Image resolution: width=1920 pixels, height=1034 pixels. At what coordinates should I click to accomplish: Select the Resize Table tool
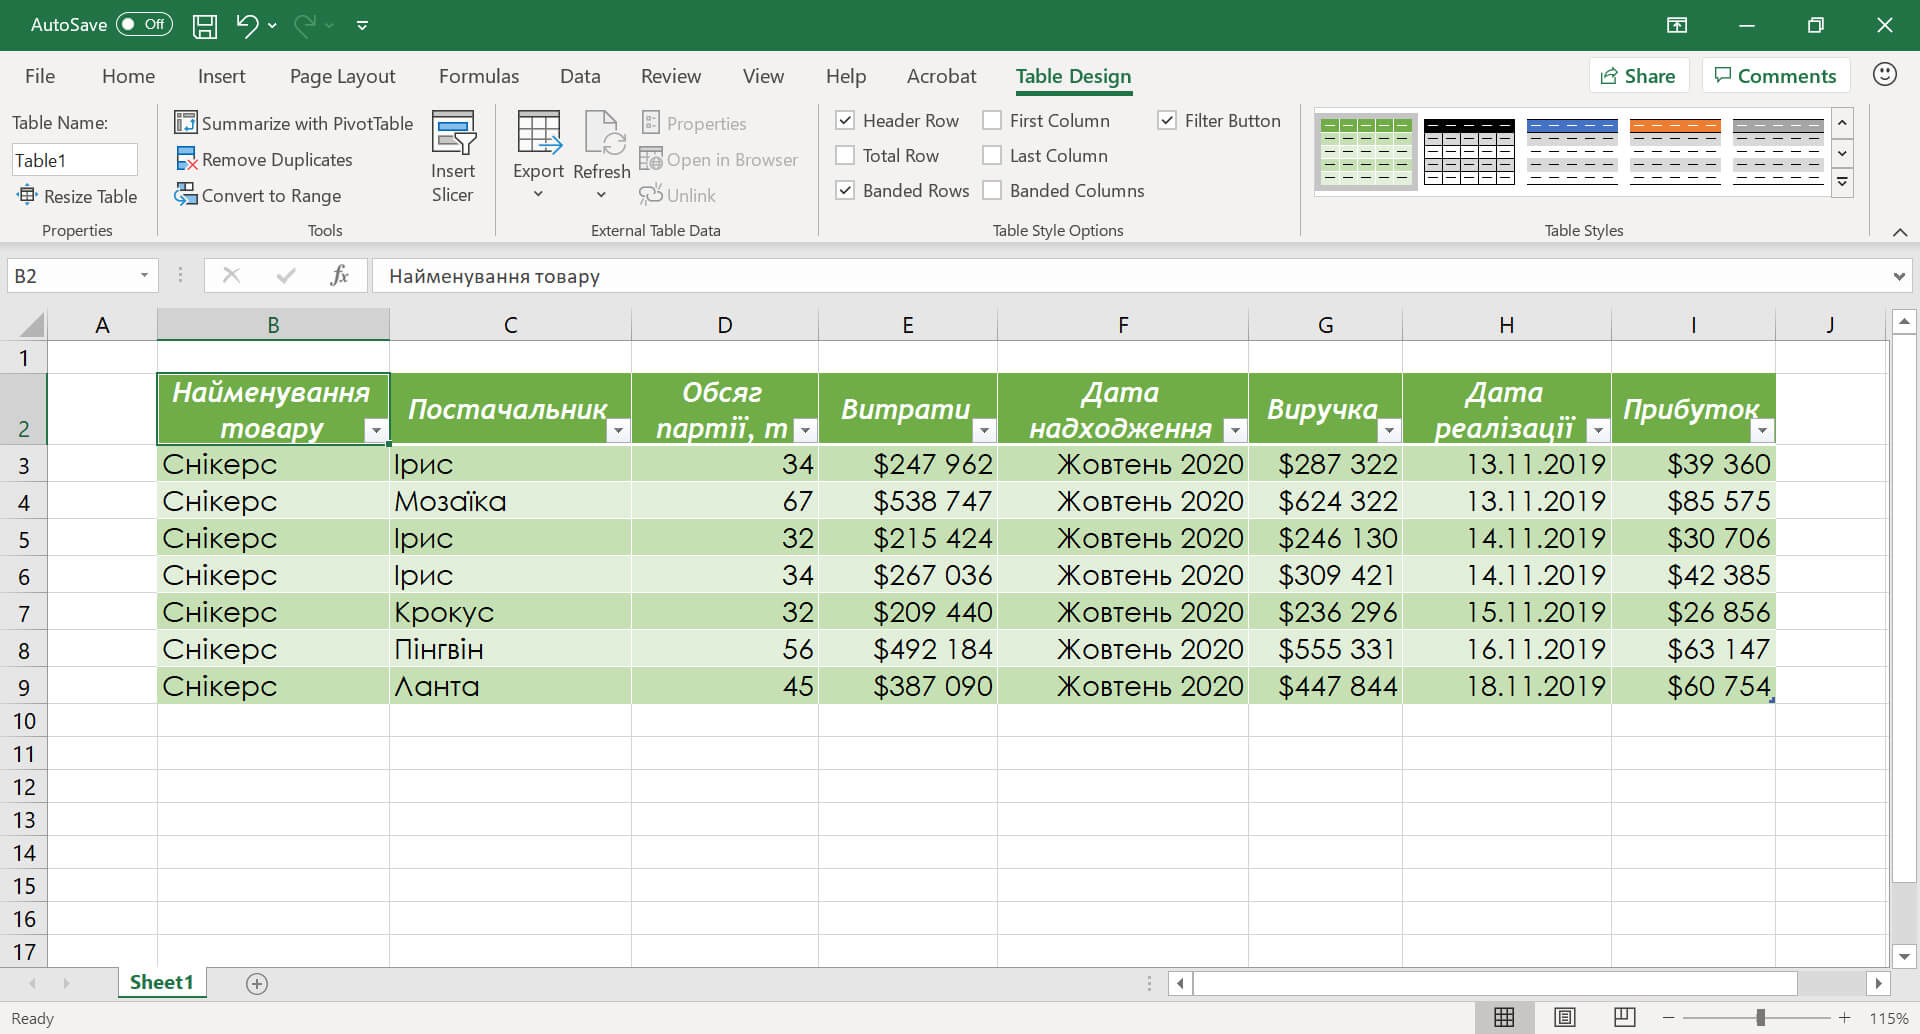(78, 196)
